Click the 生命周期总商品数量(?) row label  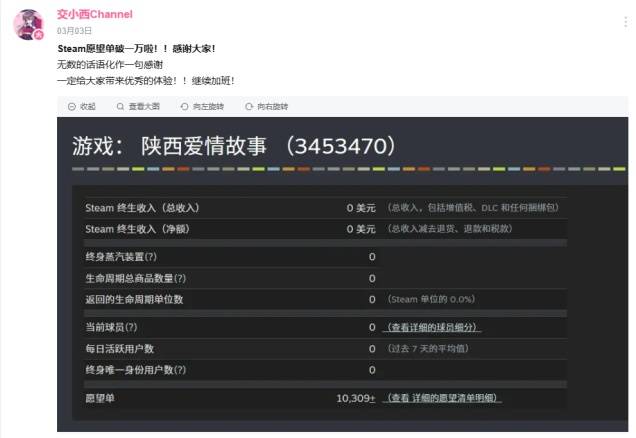(135, 279)
